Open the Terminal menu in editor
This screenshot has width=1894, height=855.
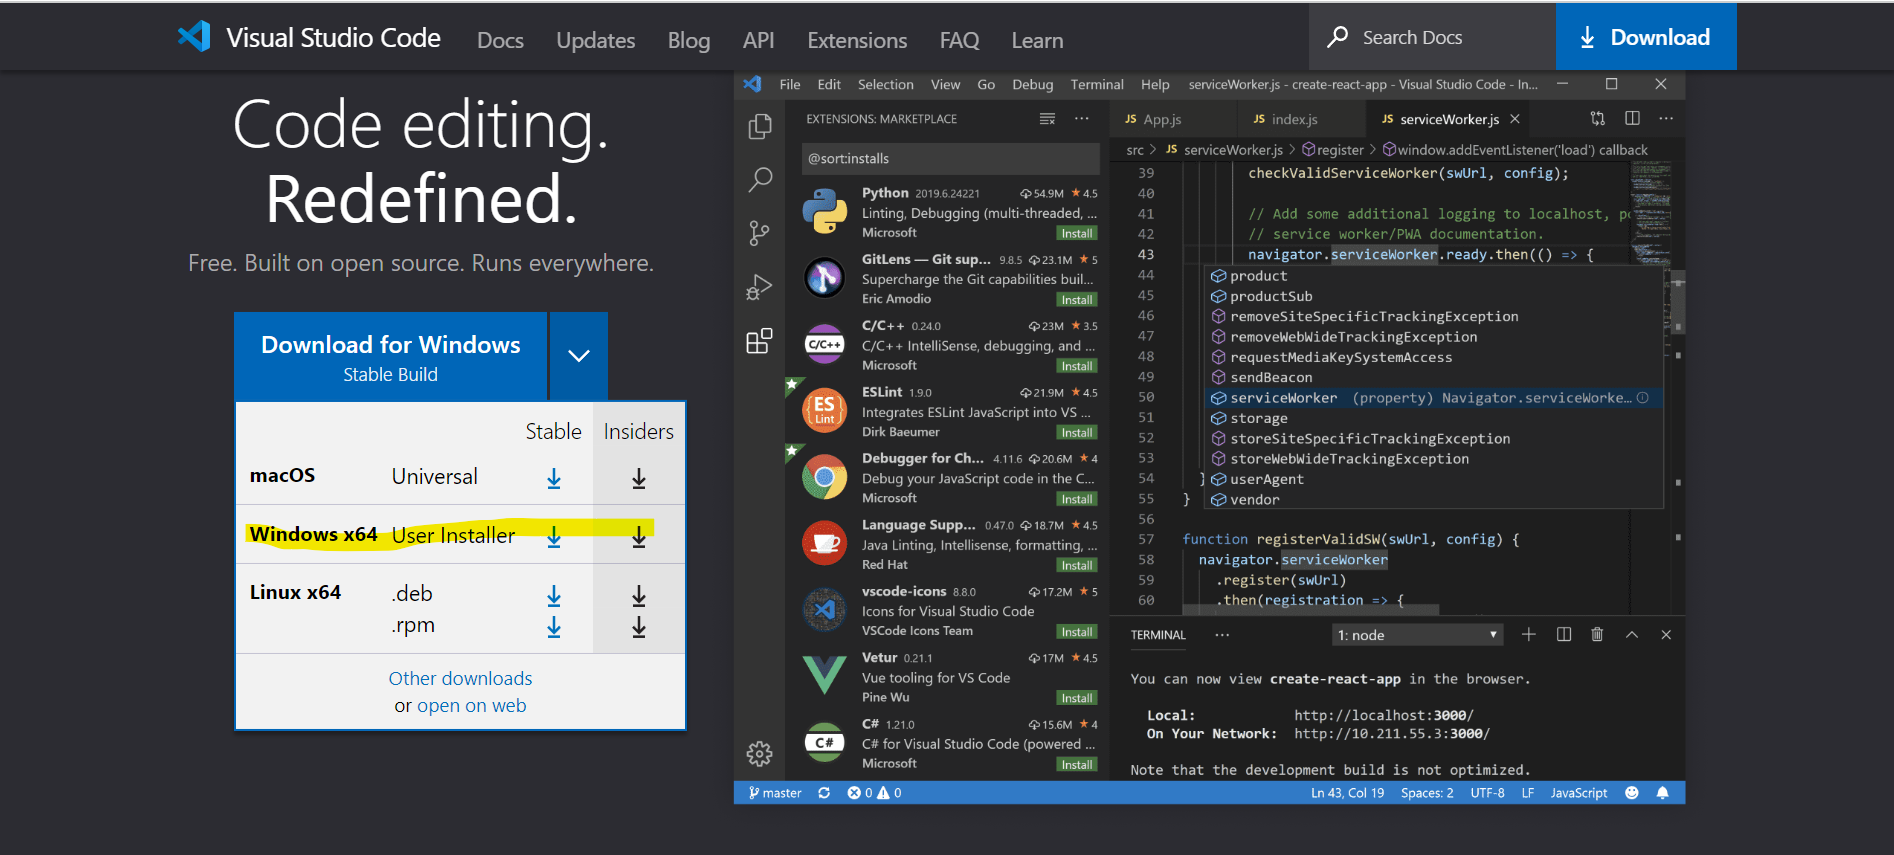[1097, 84]
